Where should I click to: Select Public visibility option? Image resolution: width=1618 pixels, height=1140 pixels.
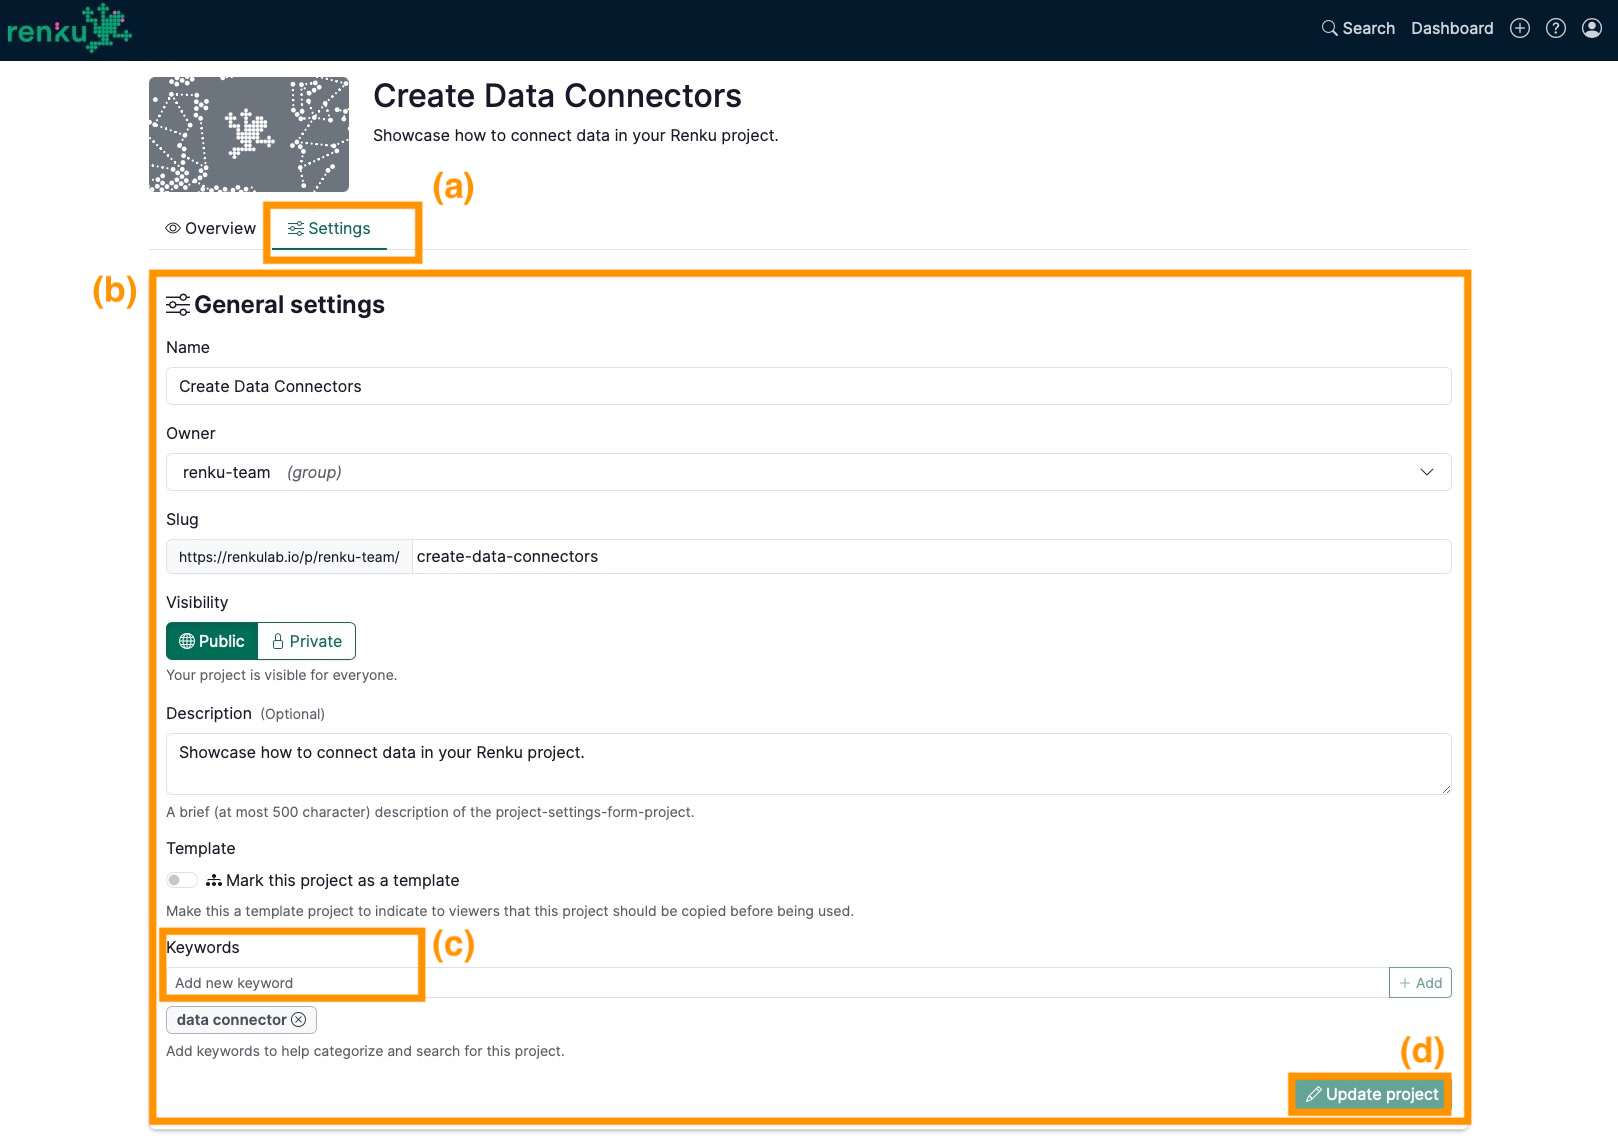(x=212, y=641)
